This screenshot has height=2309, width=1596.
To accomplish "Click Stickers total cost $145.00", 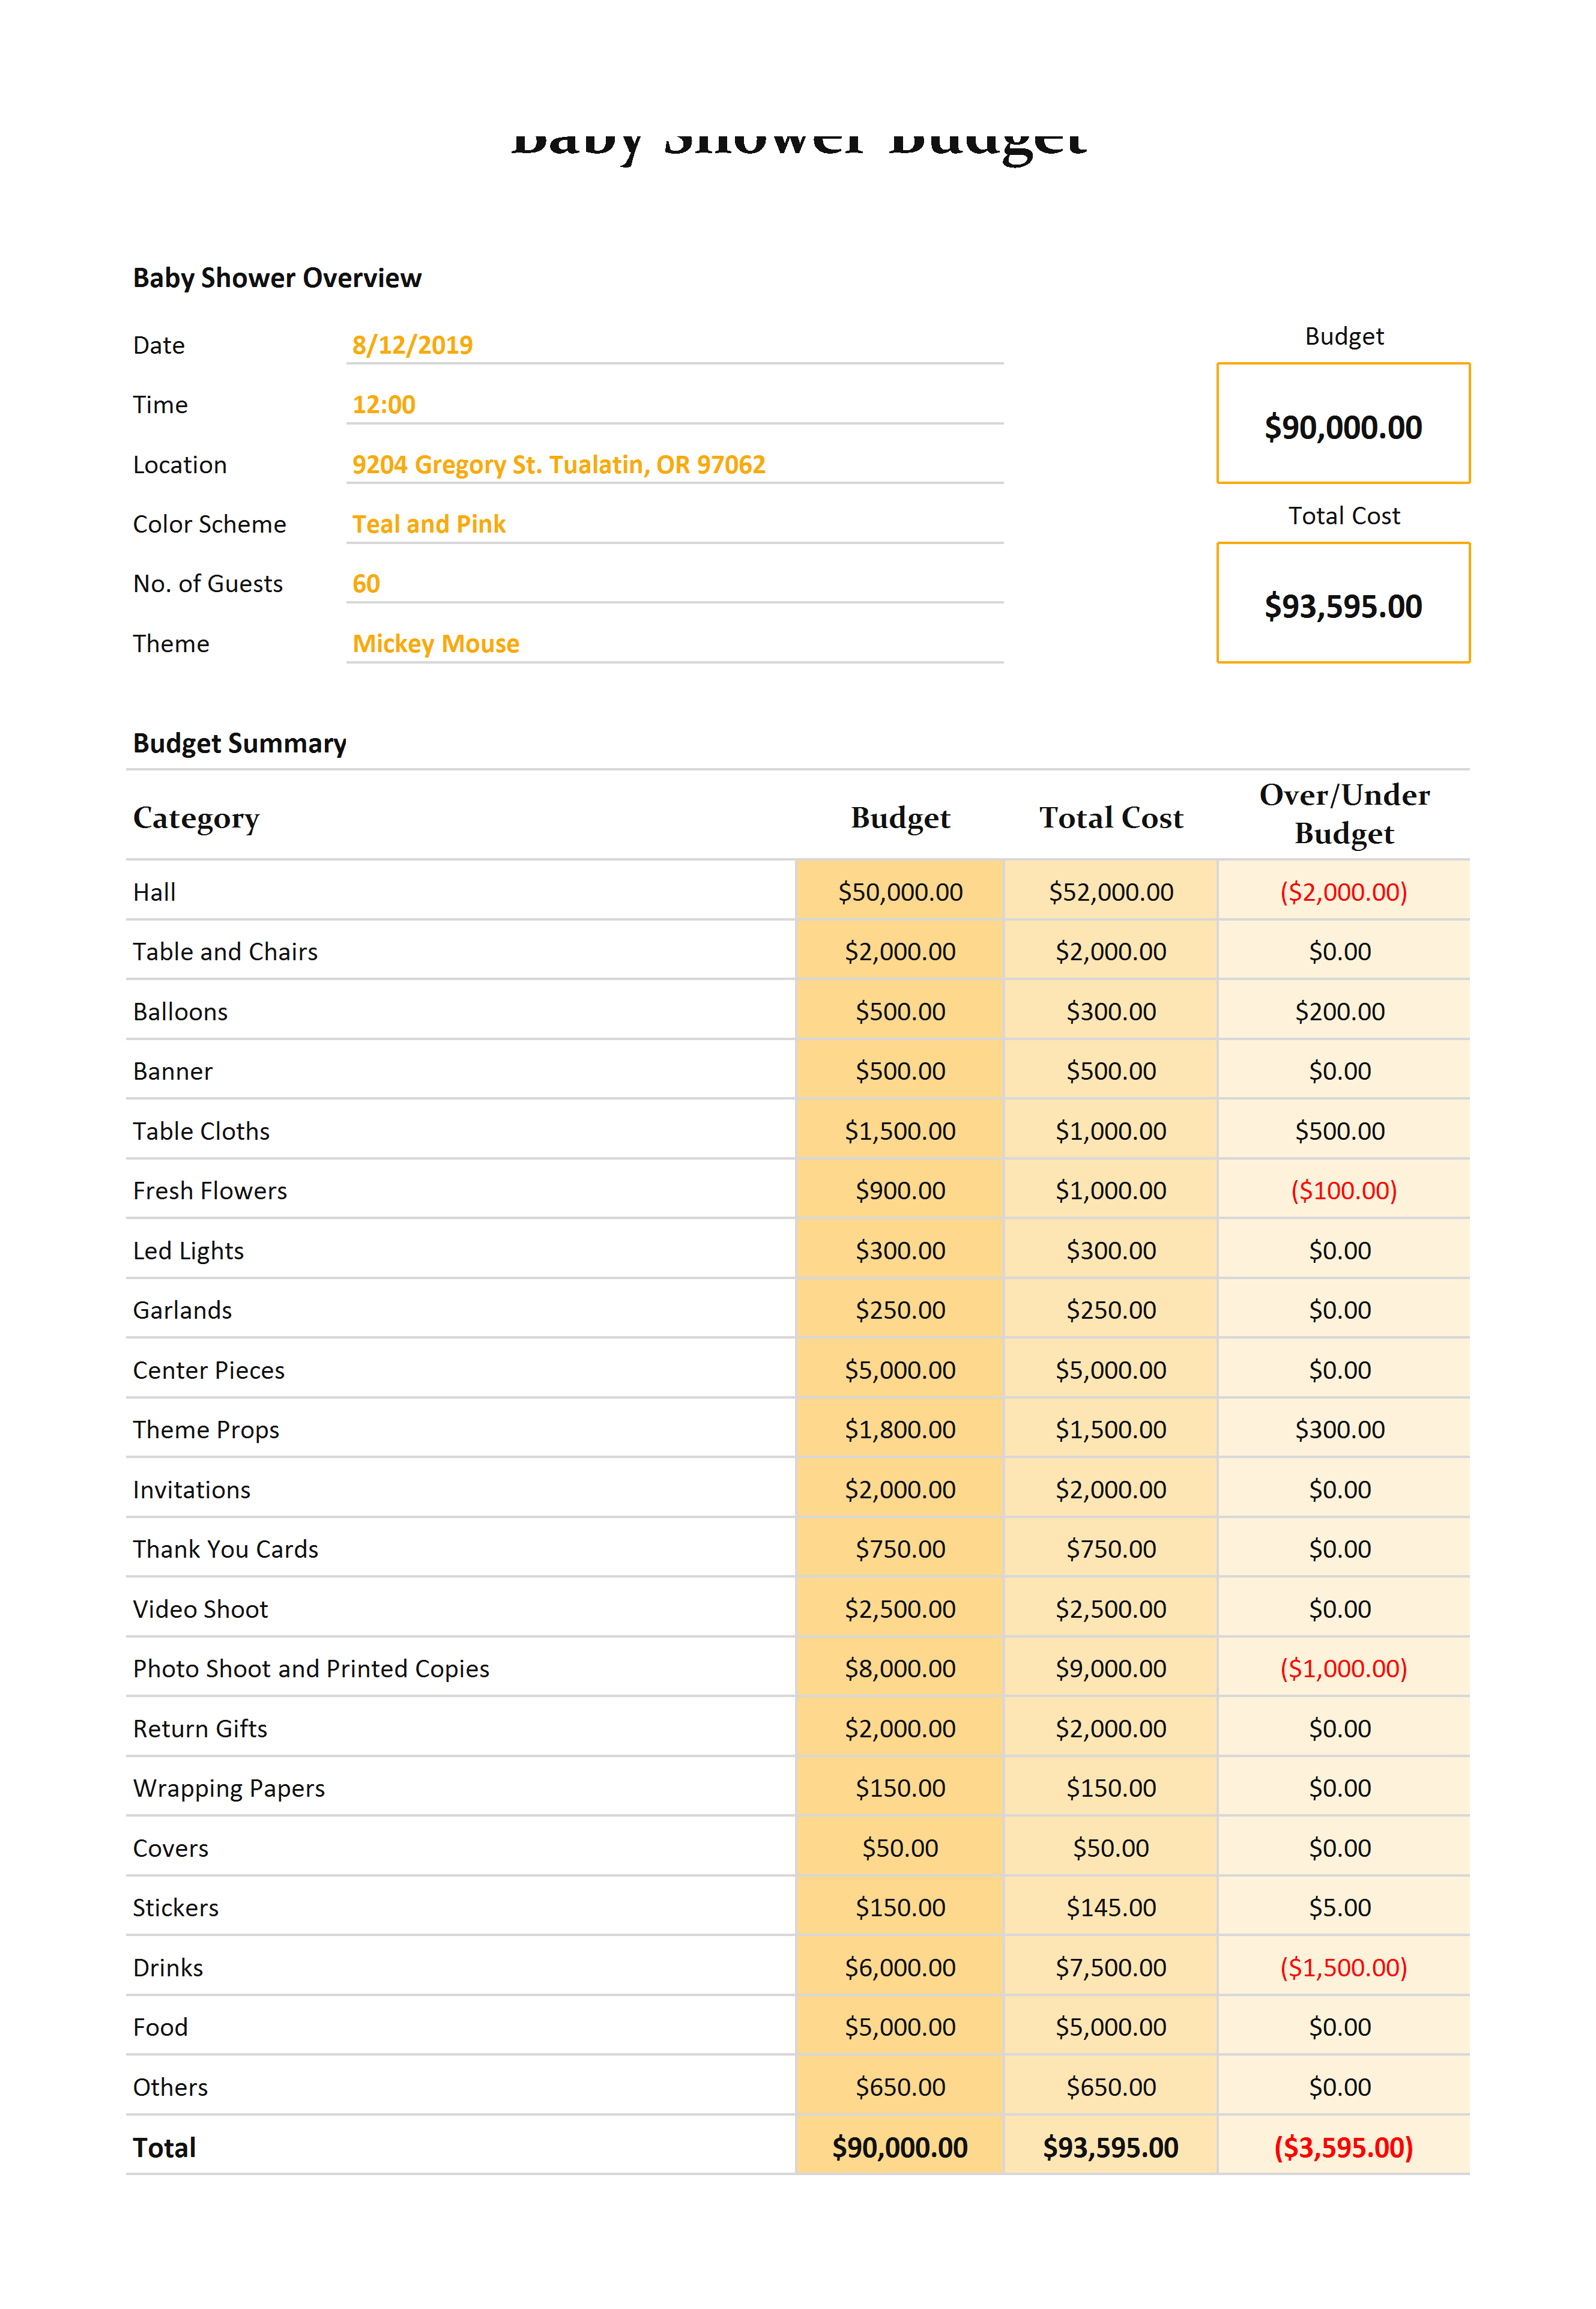I will (x=1111, y=1908).
